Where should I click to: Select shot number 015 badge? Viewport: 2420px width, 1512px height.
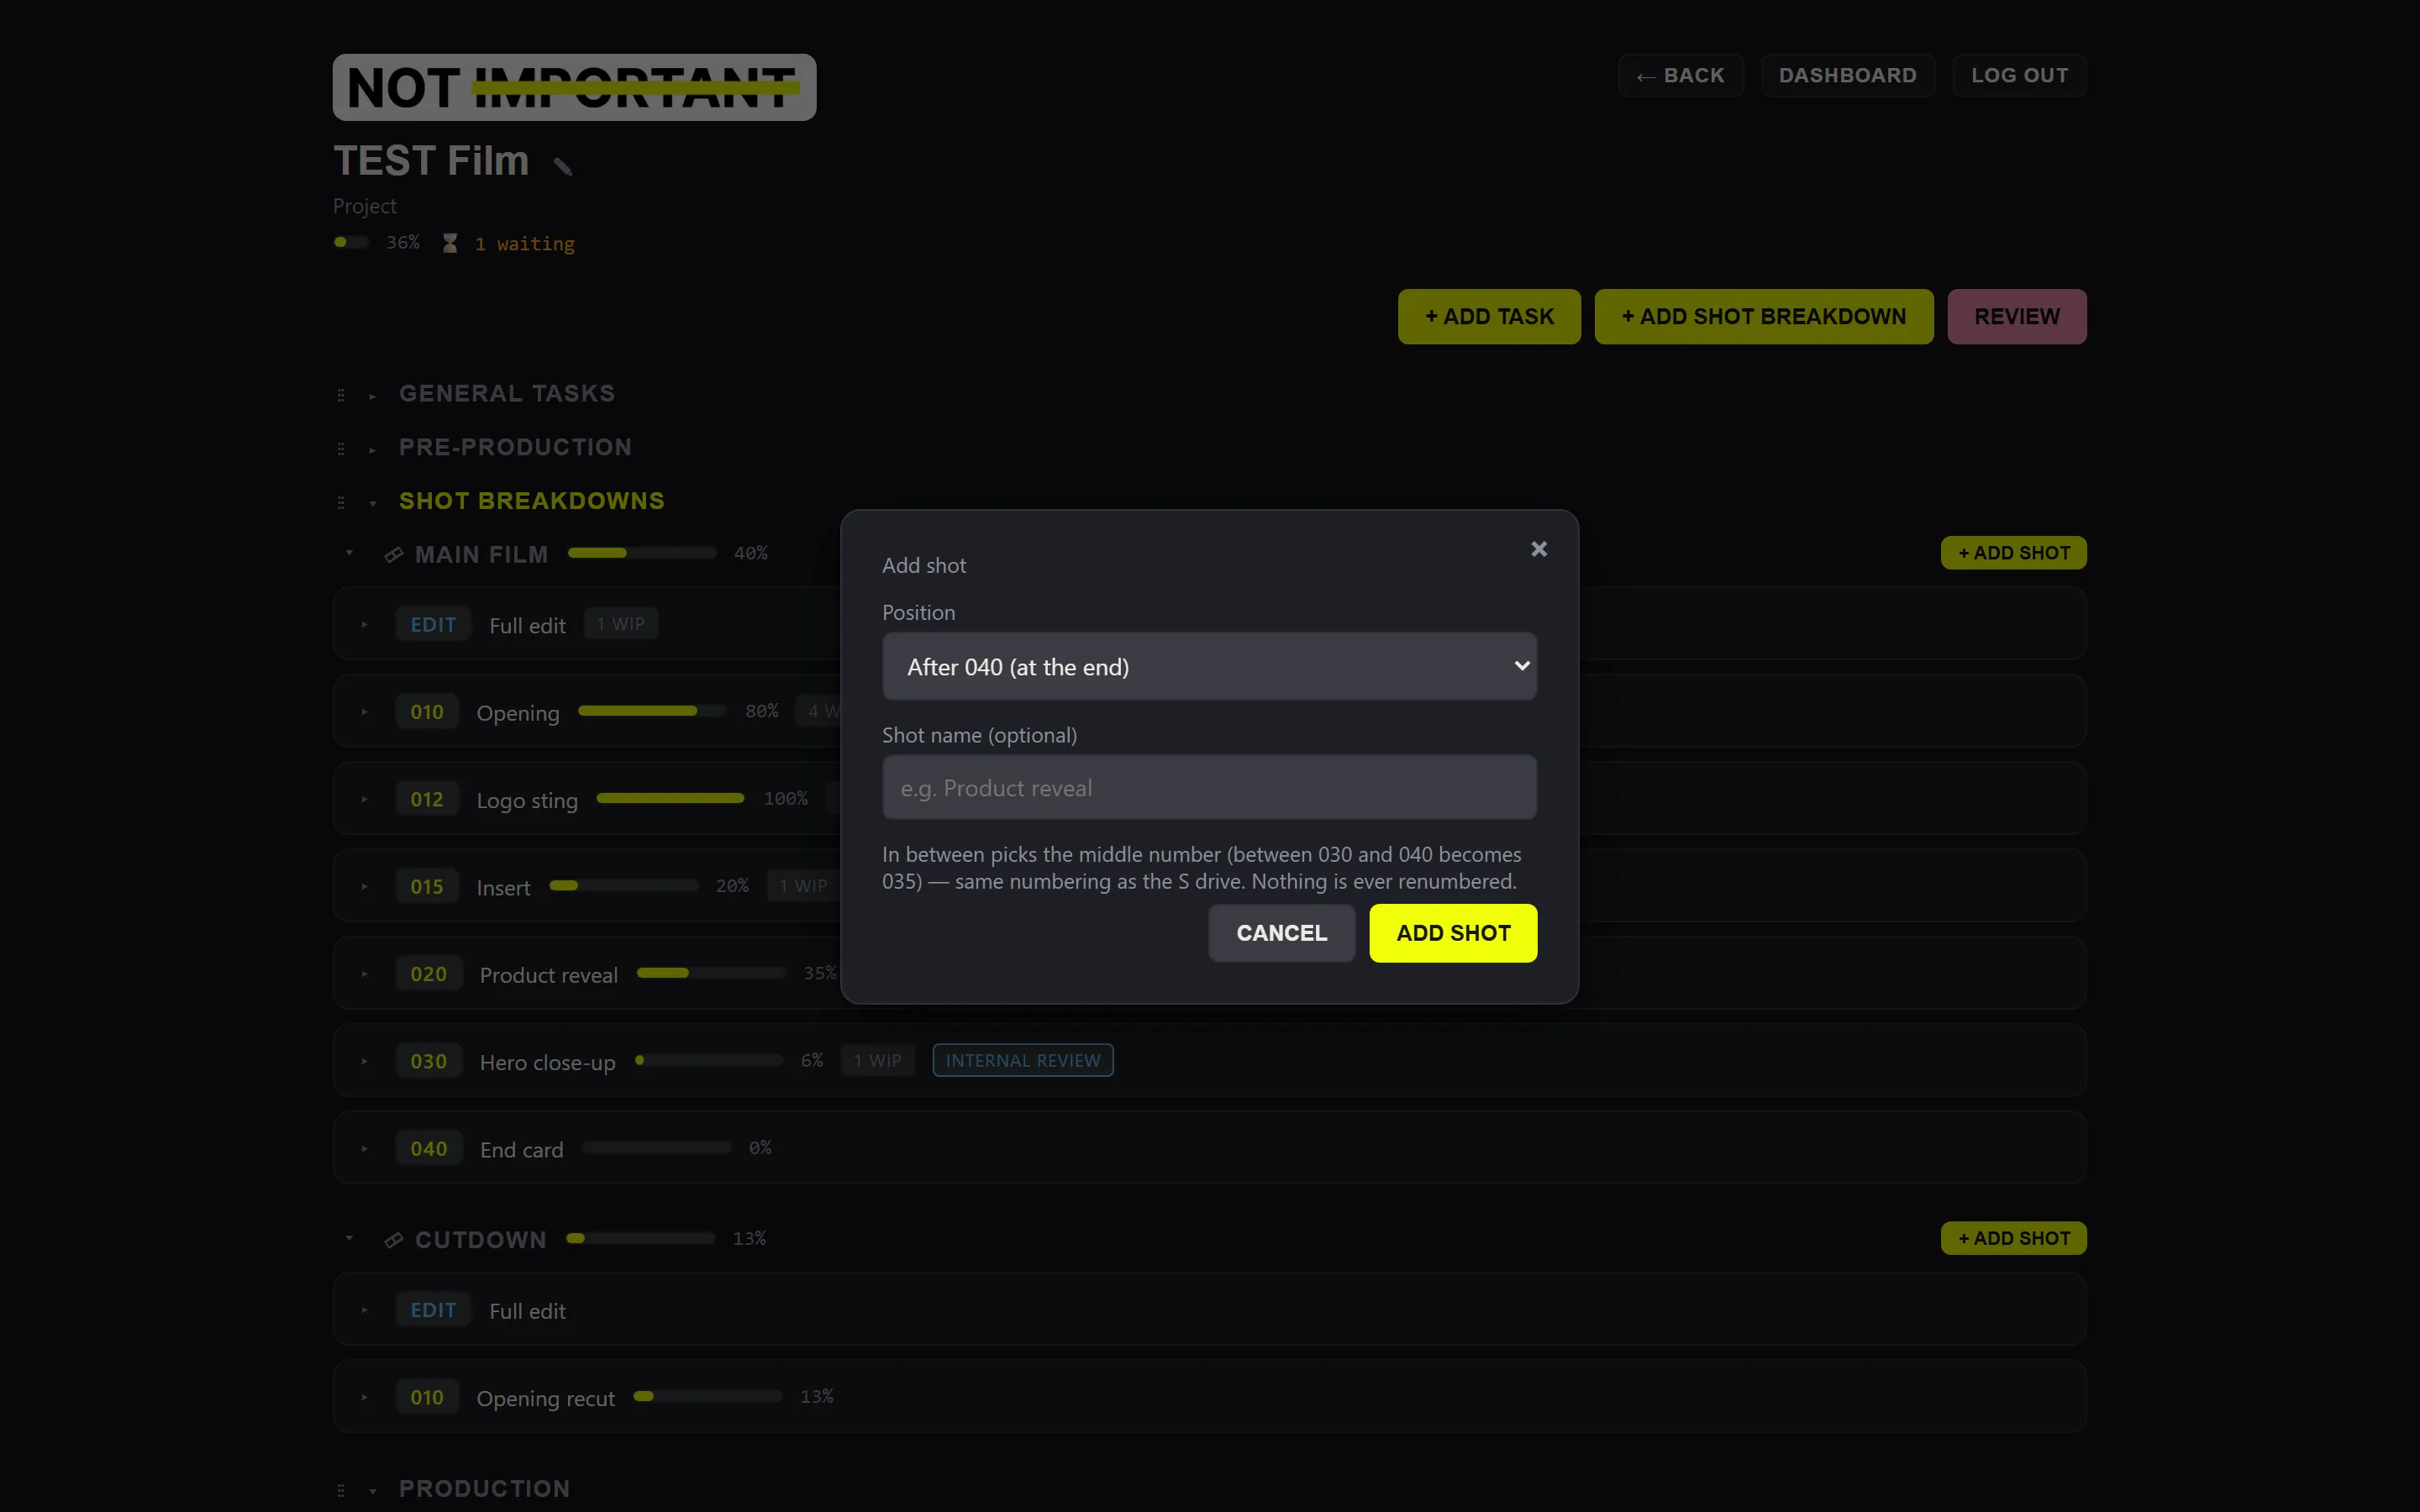(x=427, y=886)
